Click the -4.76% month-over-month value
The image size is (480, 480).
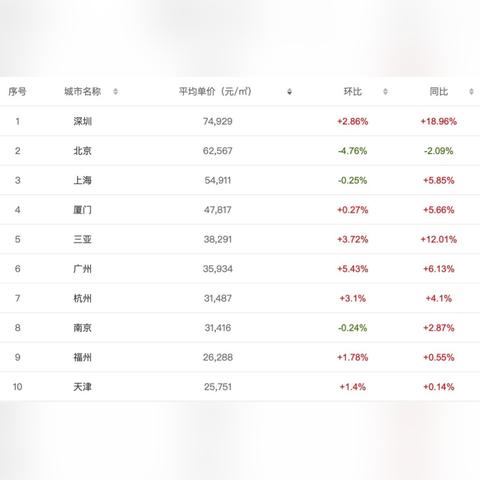(352, 151)
